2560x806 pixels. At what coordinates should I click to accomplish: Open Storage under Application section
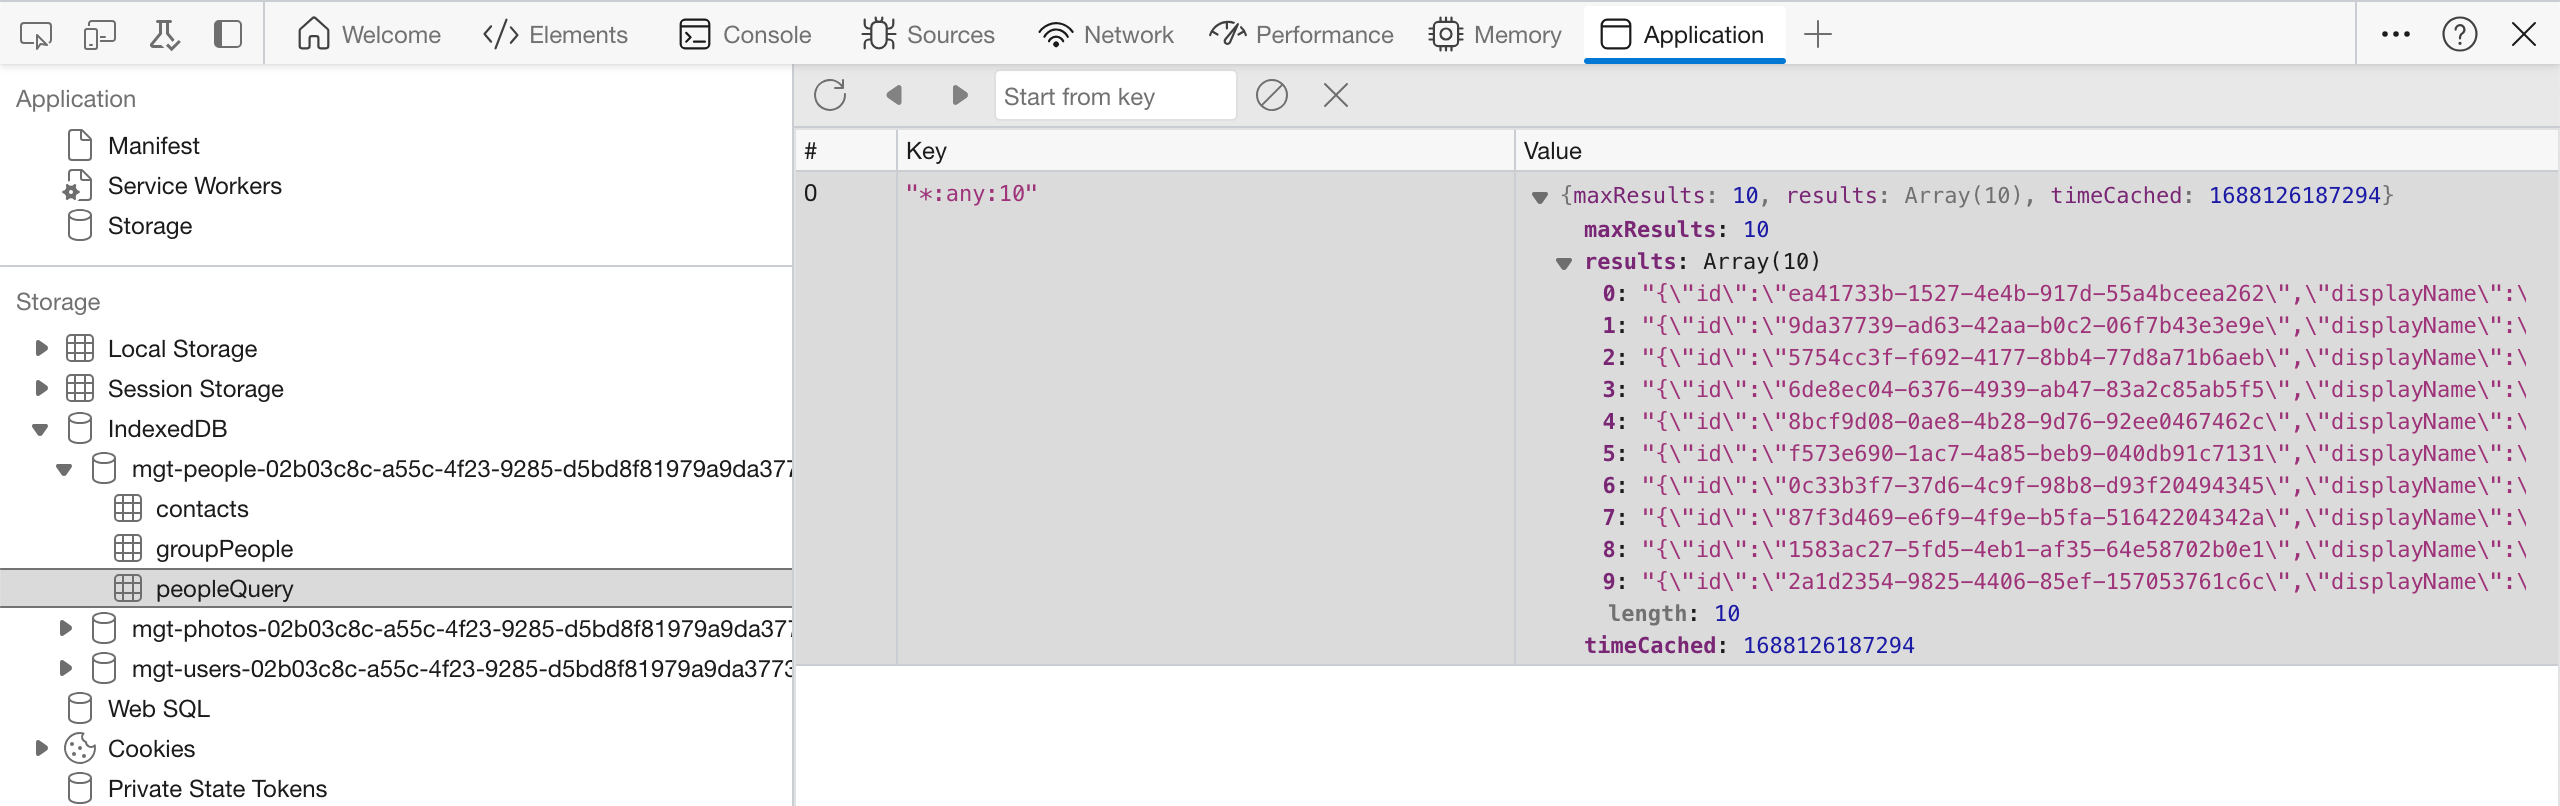pos(149,226)
